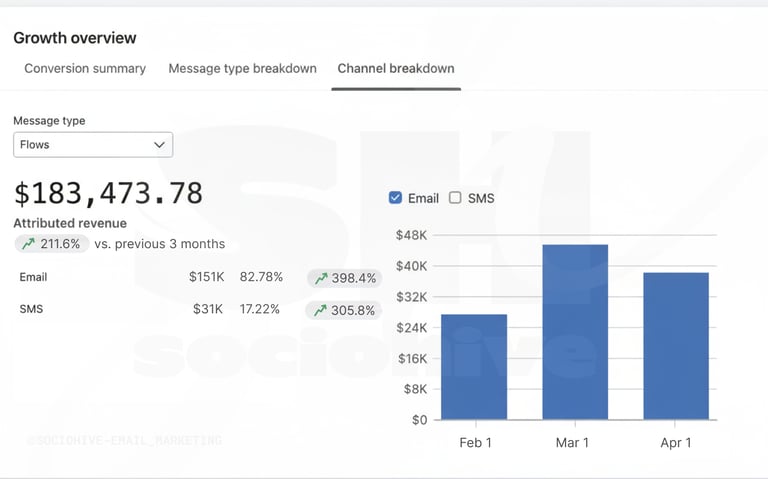768x479 pixels.
Task: Click the 211.6% upward trend arrow icon
Action: coord(29,244)
